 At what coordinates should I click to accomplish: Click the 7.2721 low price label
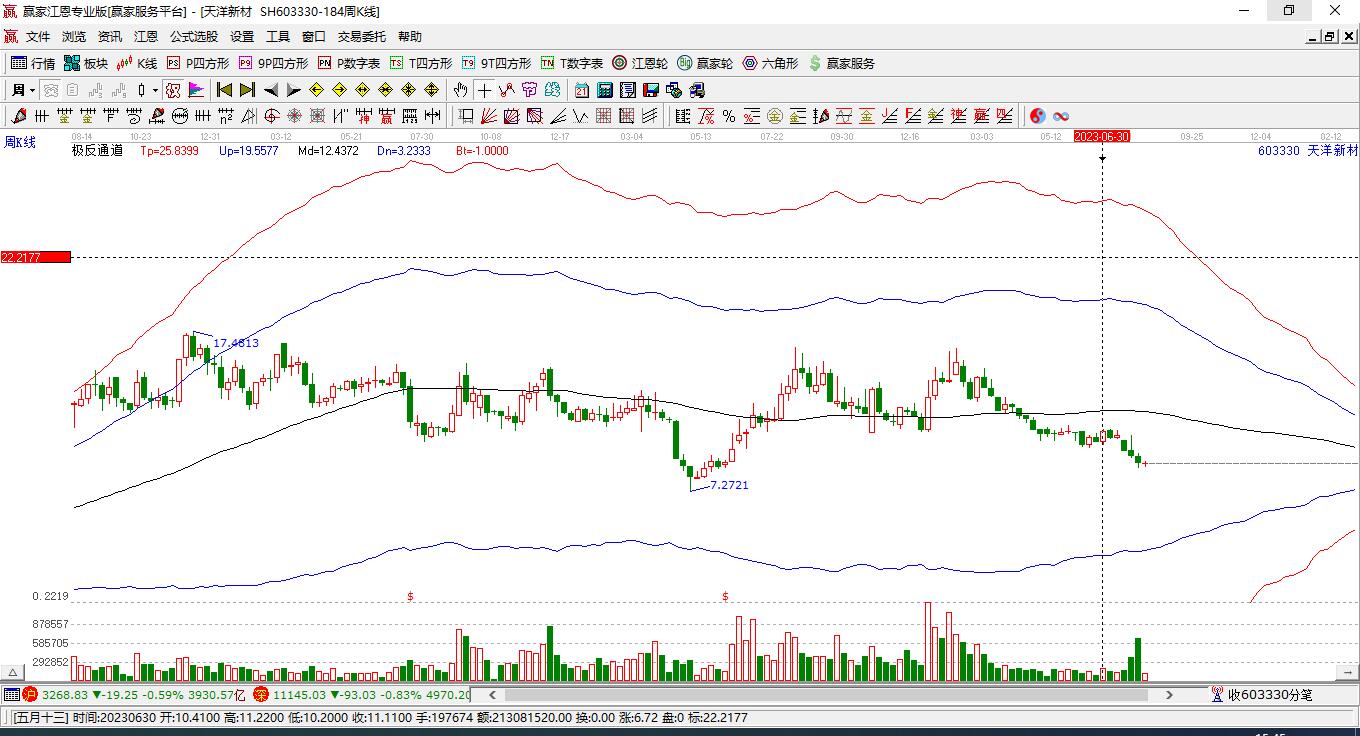pyautogui.click(x=729, y=485)
